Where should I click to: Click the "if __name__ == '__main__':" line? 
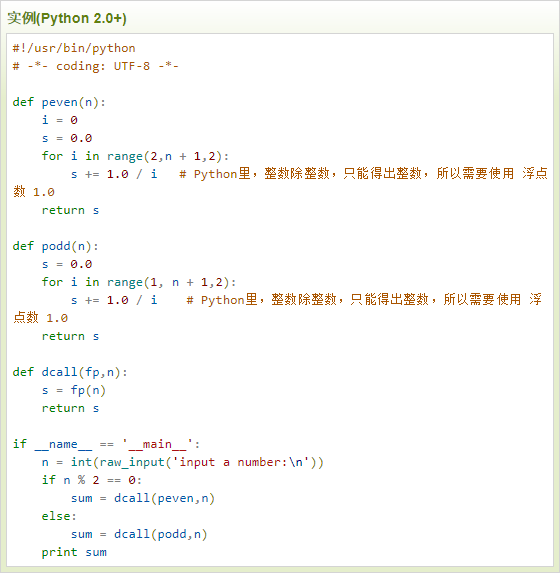tap(106, 444)
